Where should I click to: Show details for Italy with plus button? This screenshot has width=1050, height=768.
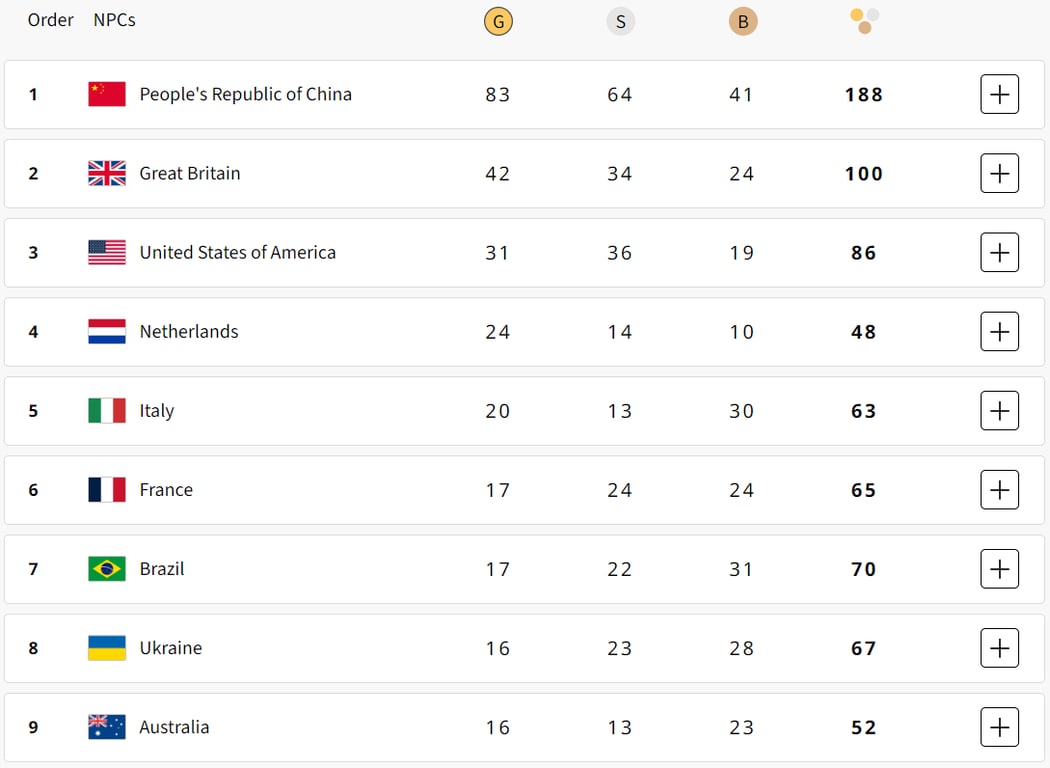point(999,411)
